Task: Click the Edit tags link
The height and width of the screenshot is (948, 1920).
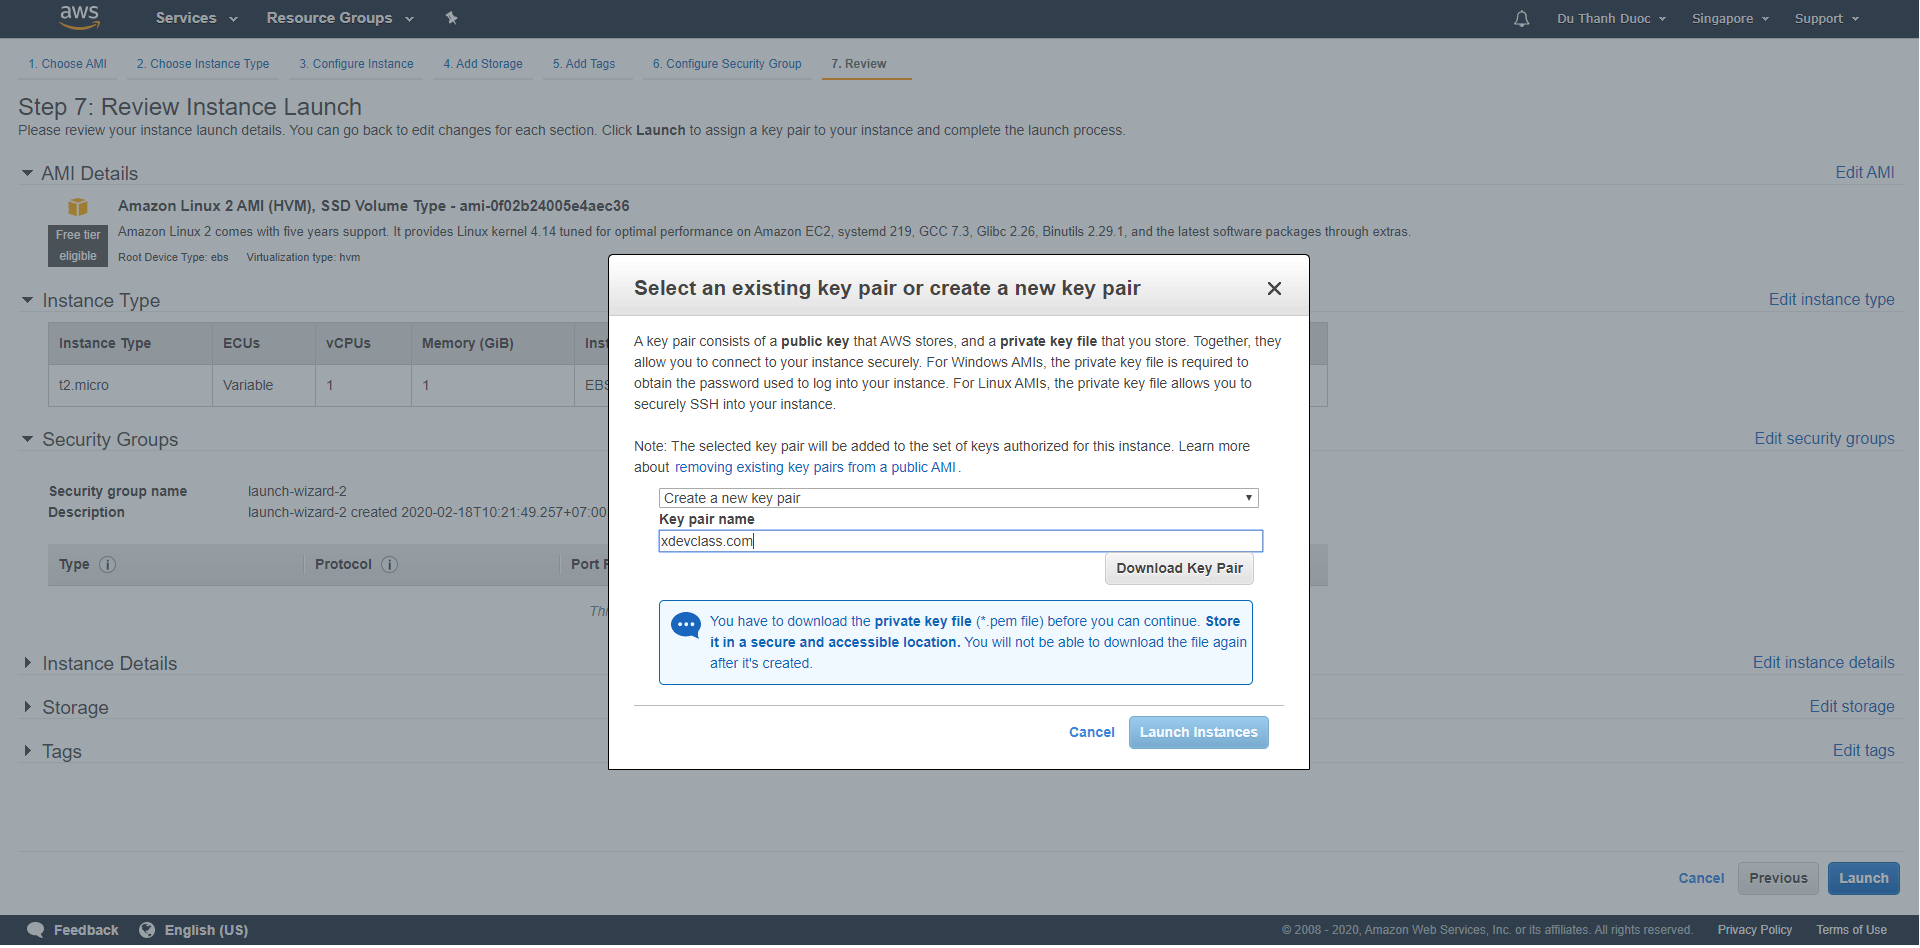Action: pos(1863,751)
